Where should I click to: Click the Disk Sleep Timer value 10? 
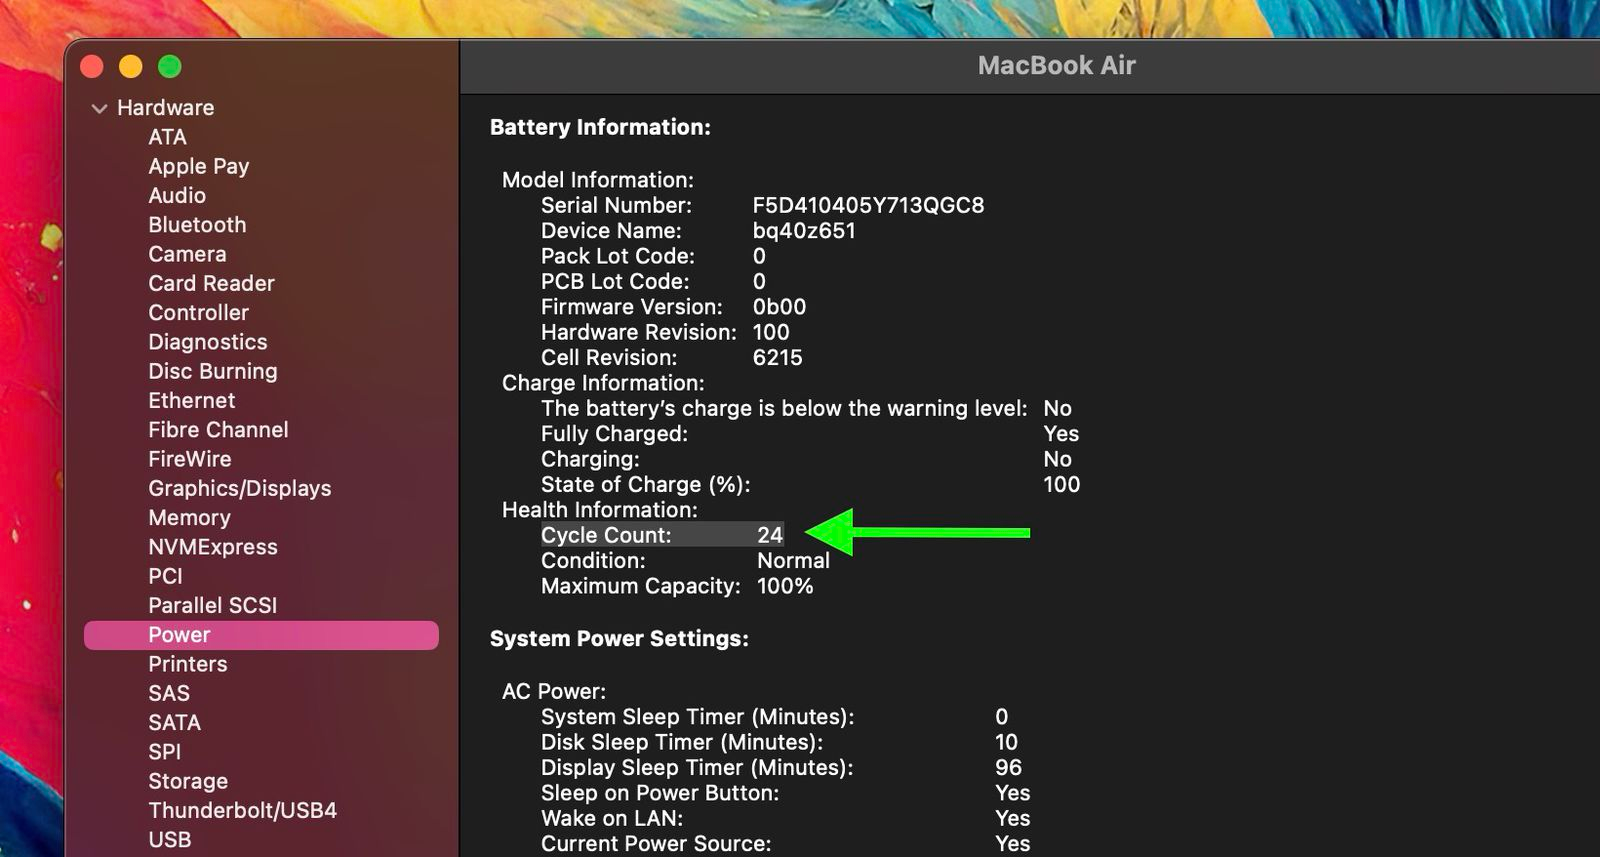pos(1006,742)
